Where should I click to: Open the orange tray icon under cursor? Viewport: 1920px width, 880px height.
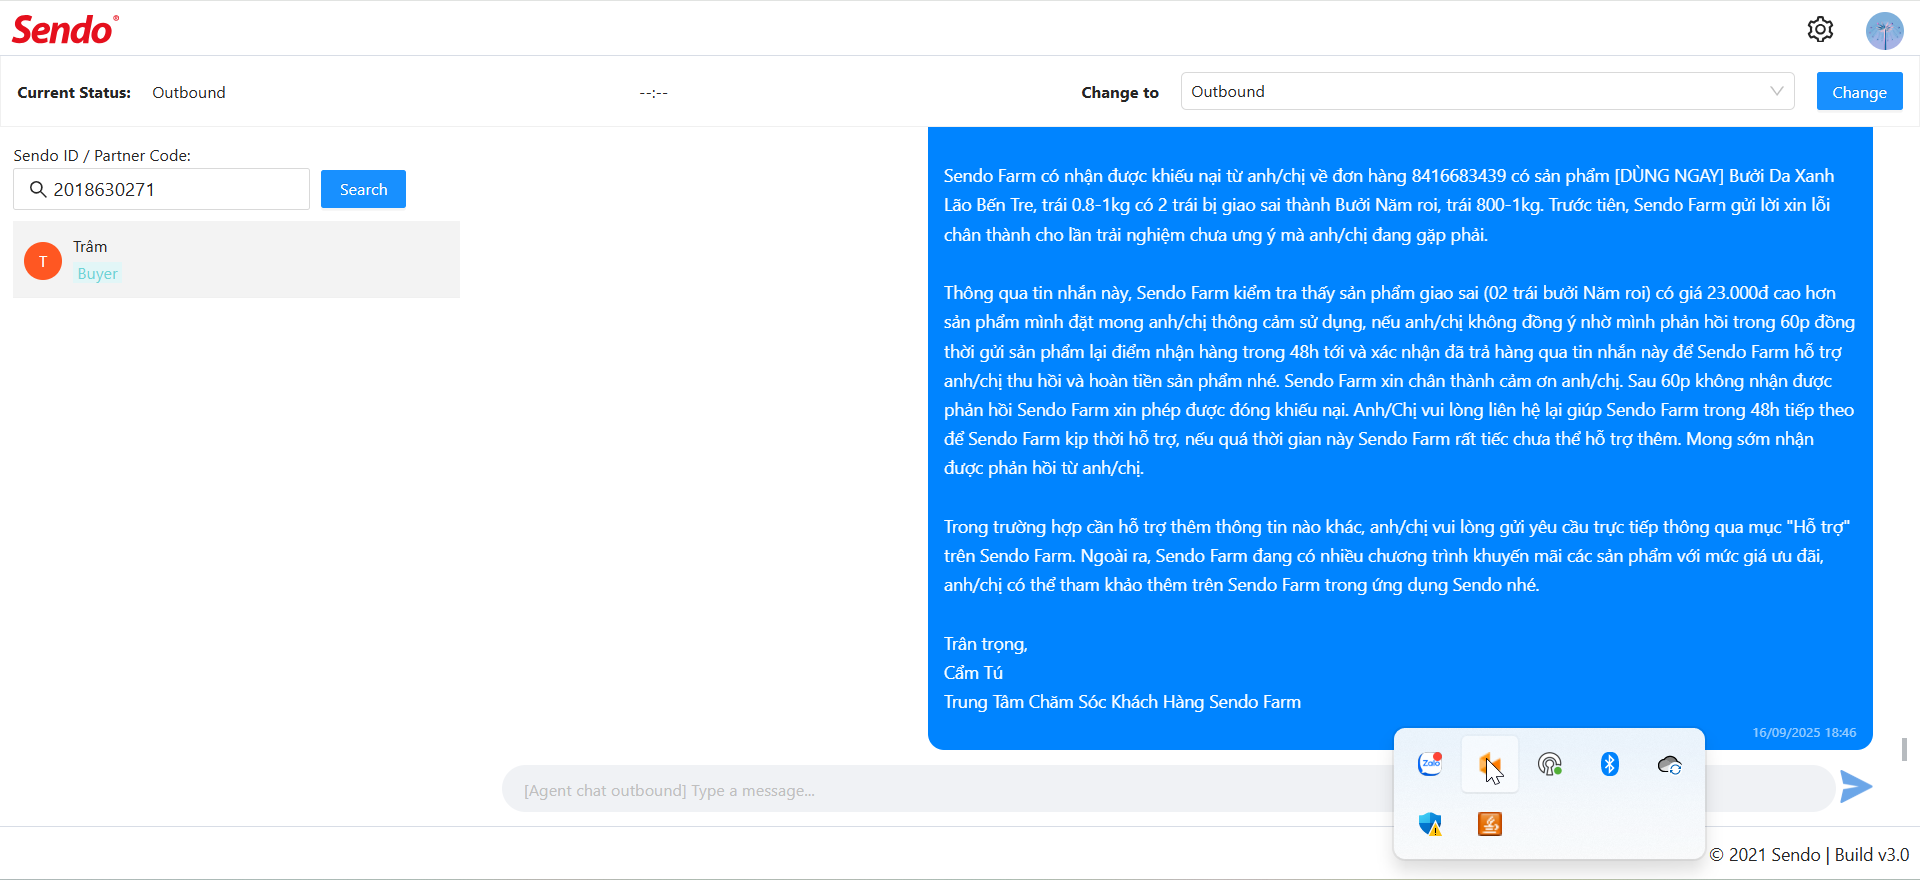click(1490, 765)
